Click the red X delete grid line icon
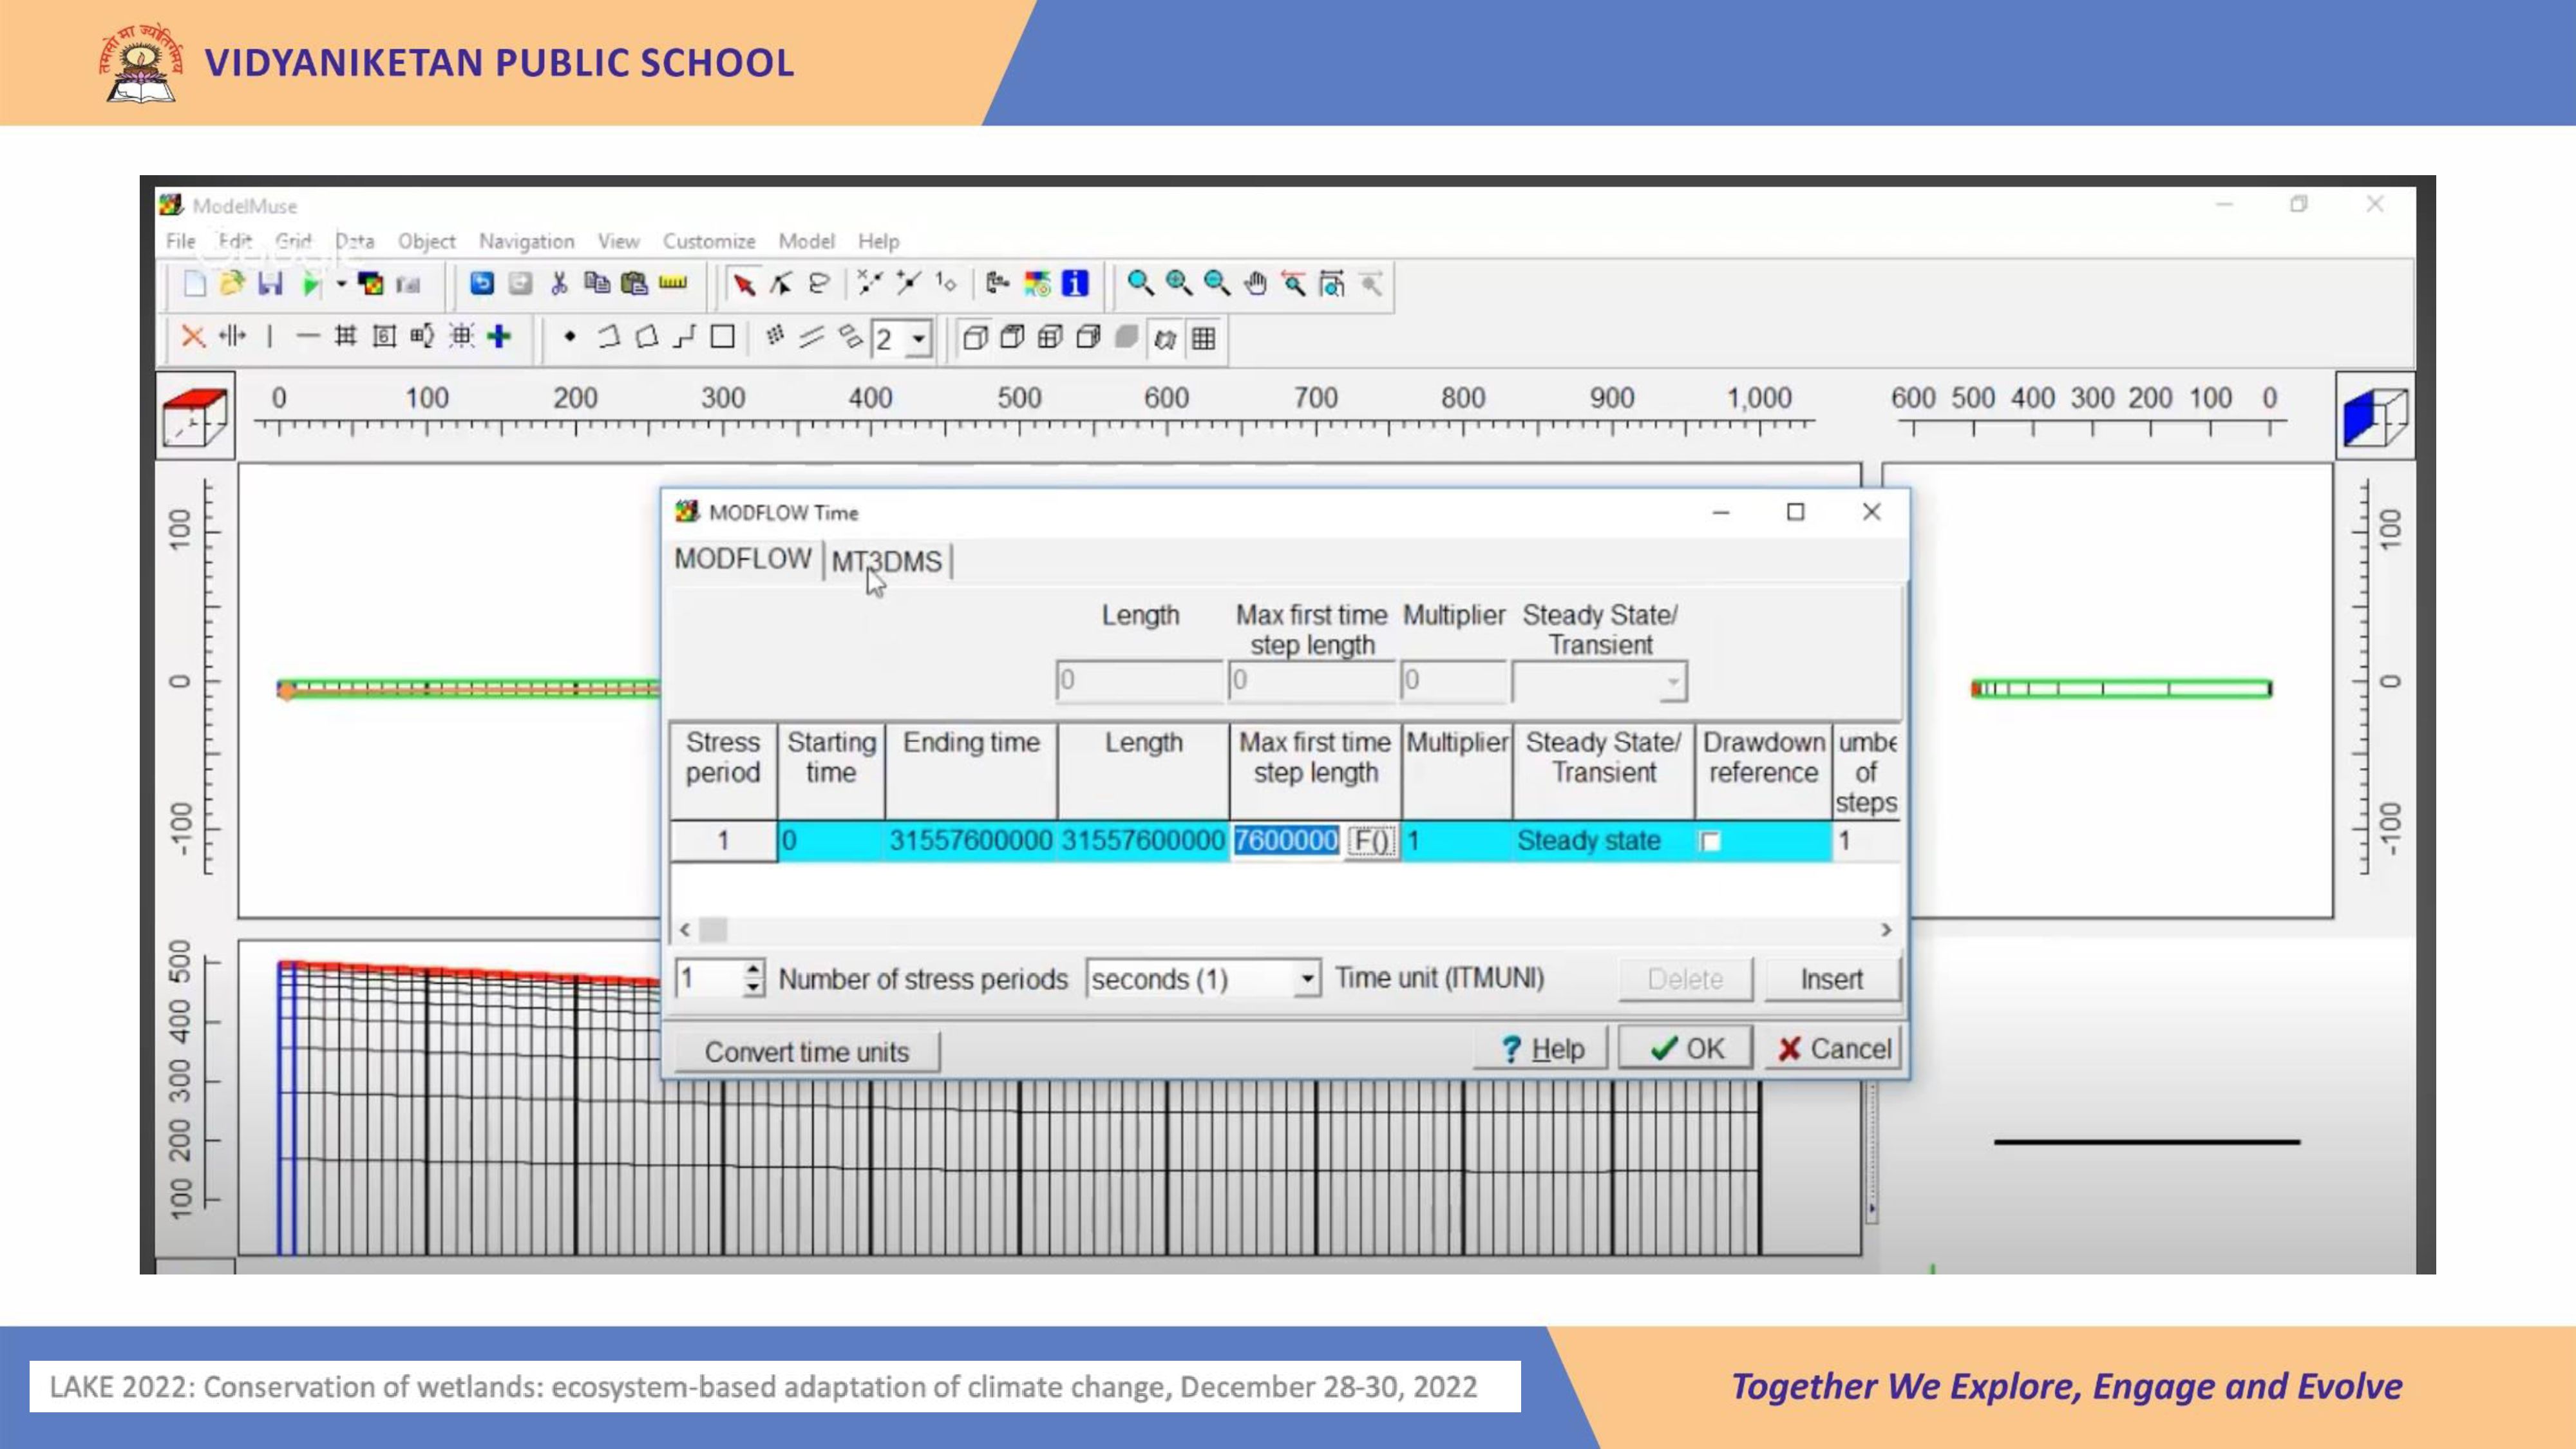This screenshot has height=1449, width=2576. click(192, 337)
